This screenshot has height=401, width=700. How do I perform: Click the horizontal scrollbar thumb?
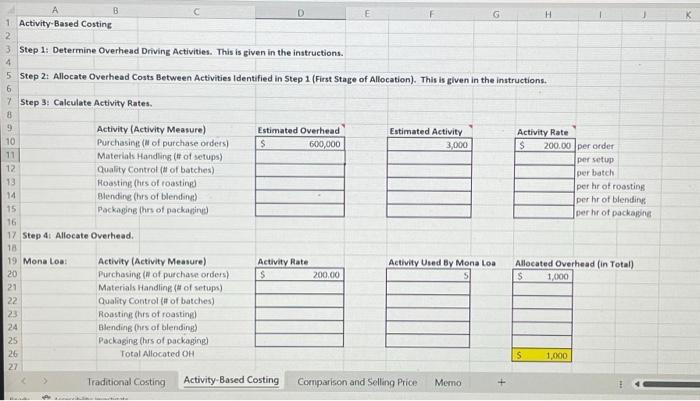pyautogui.click(x=671, y=384)
